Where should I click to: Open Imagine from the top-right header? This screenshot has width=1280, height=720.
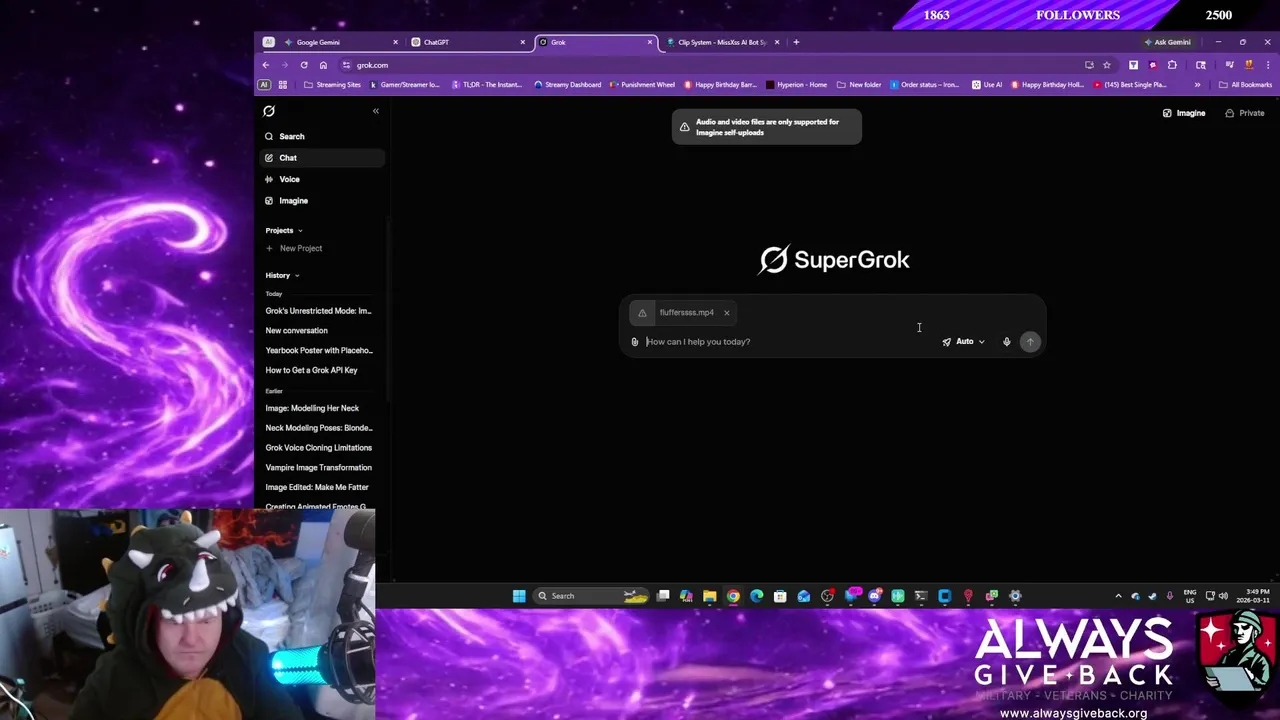pyautogui.click(x=1184, y=113)
